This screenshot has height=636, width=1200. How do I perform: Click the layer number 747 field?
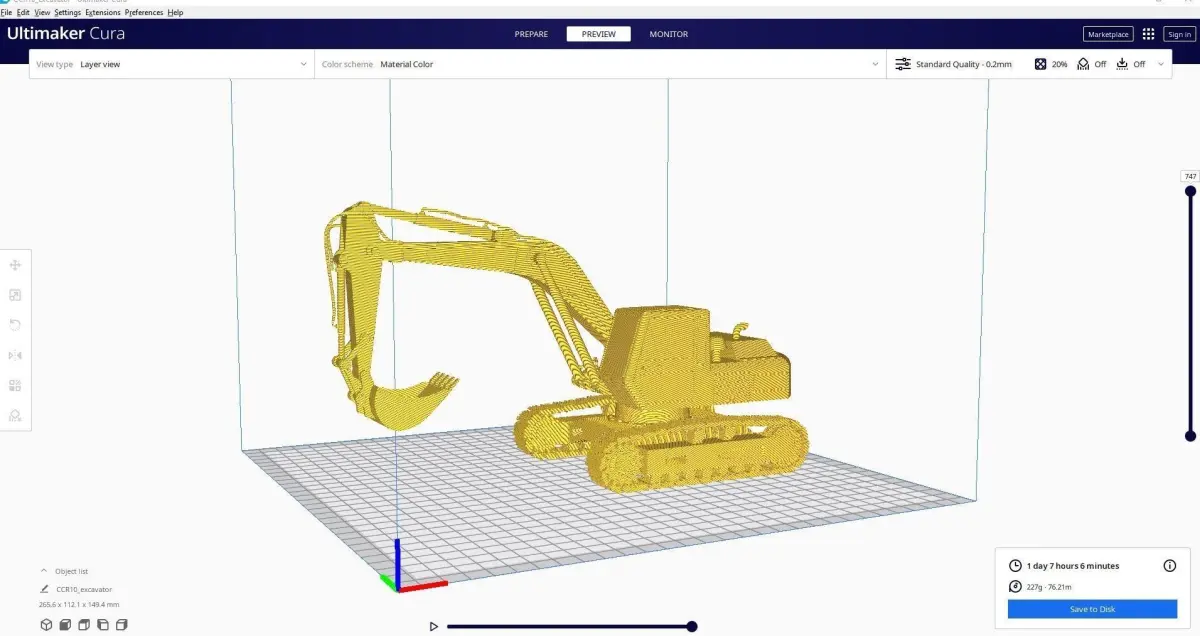pos(1190,176)
